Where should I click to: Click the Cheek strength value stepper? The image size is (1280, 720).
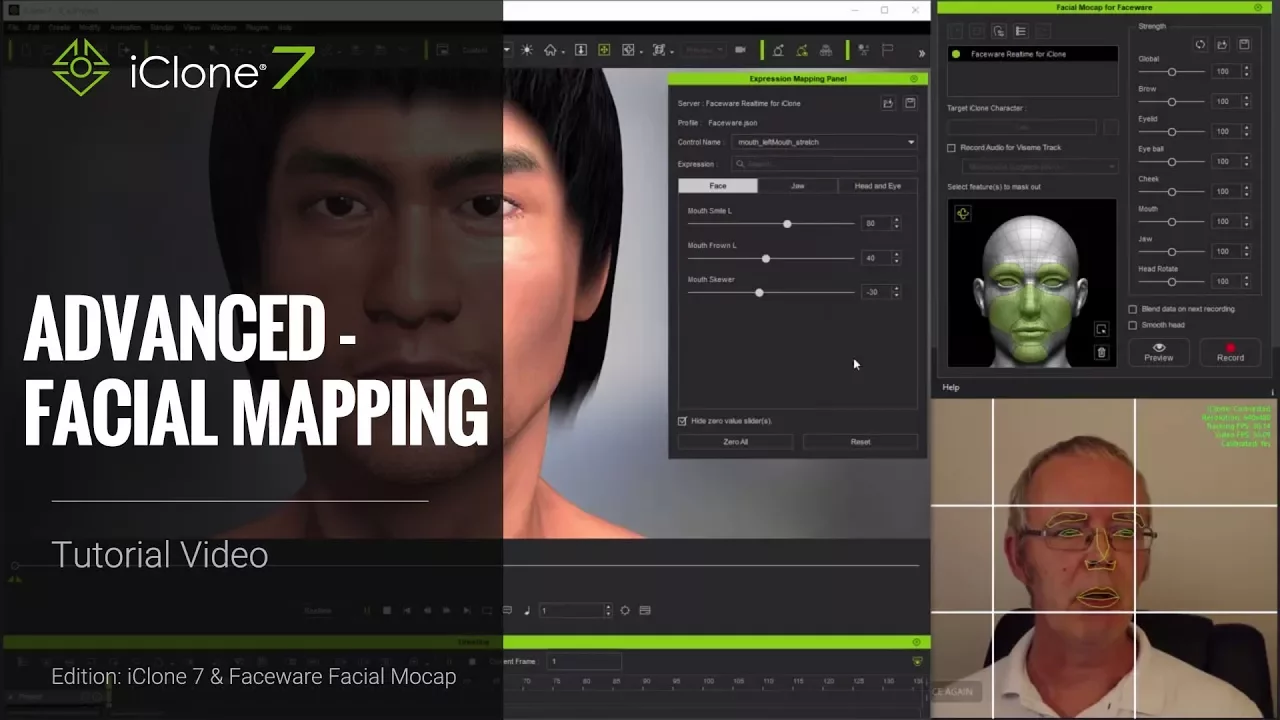point(1246,191)
